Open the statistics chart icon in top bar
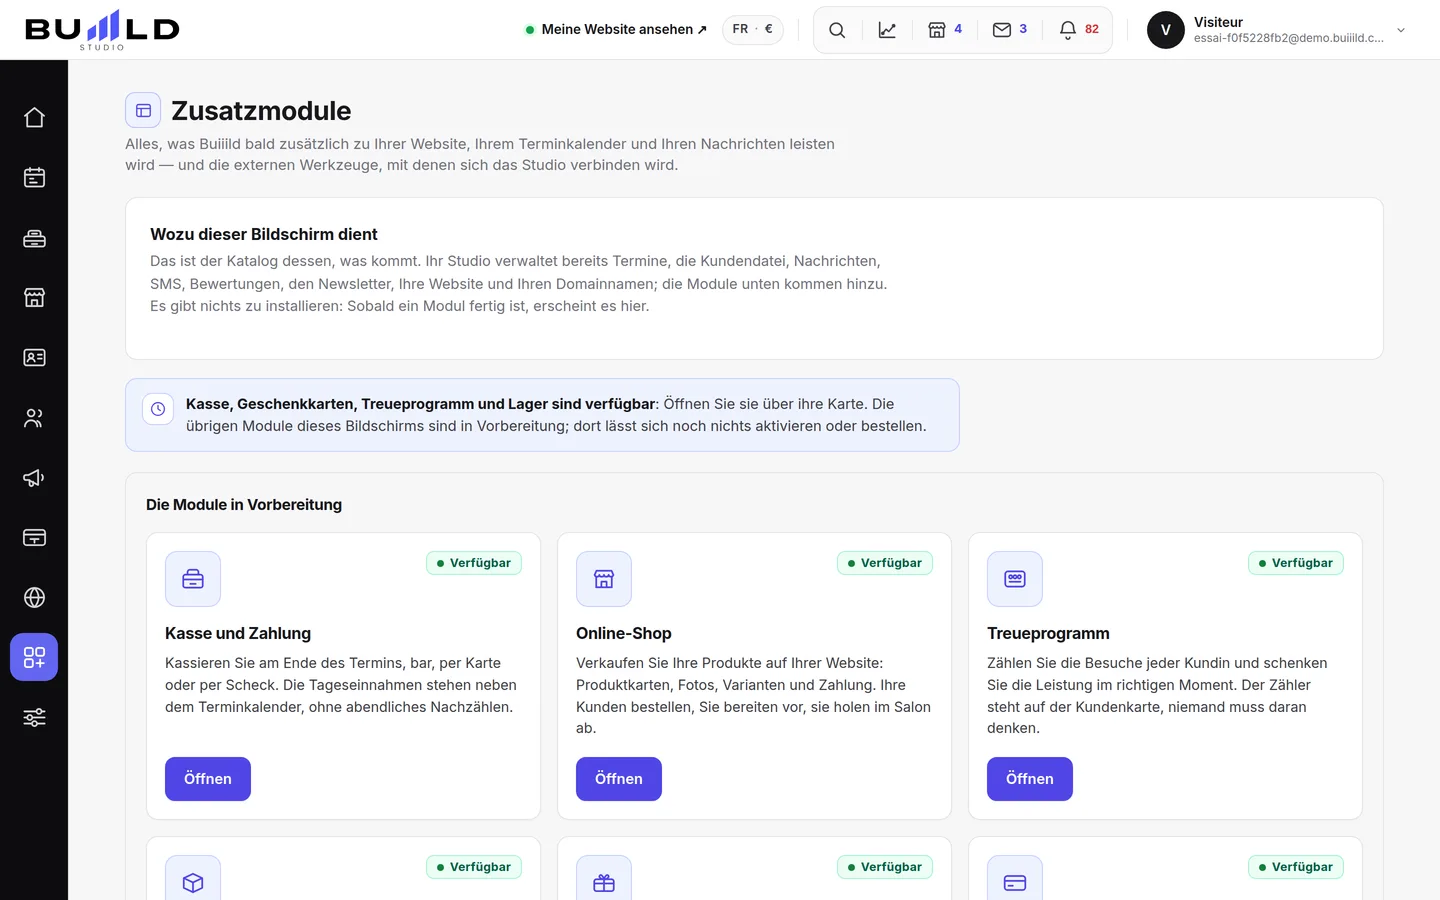The image size is (1440, 900). [887, 30]
